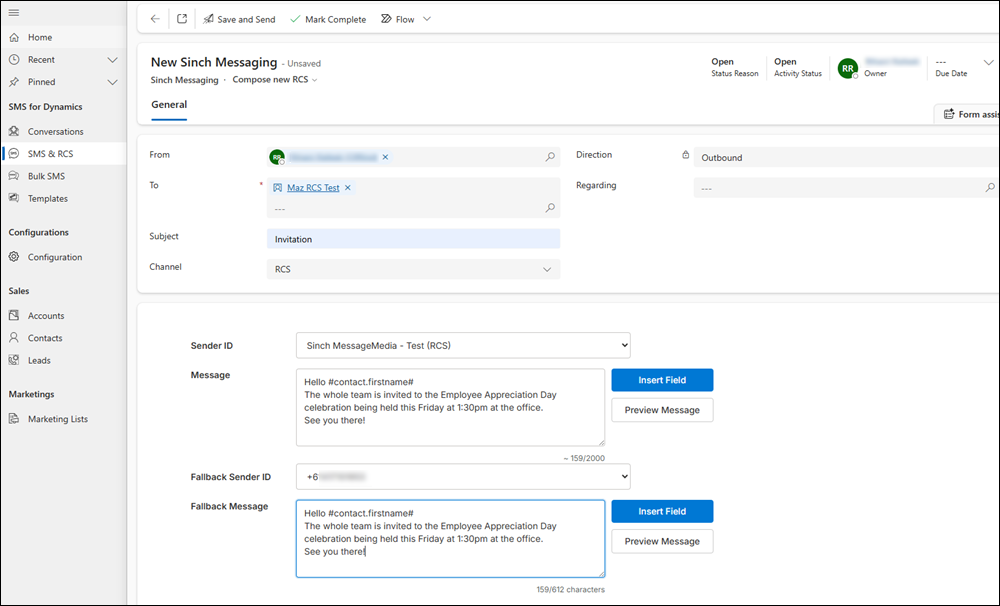This screenshot has height=606, width=1000.
Task: Open Conversations in sidebar
Action: [x=64, y=131]
